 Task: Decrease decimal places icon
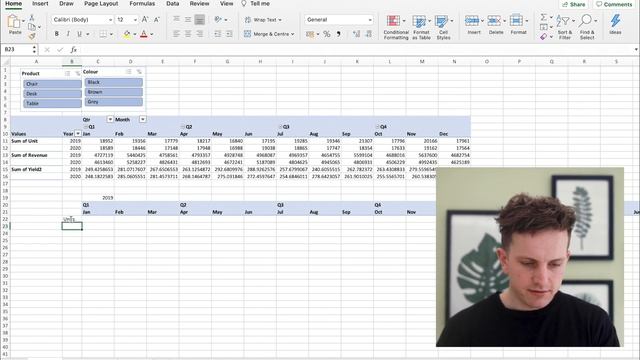point(369,34)
